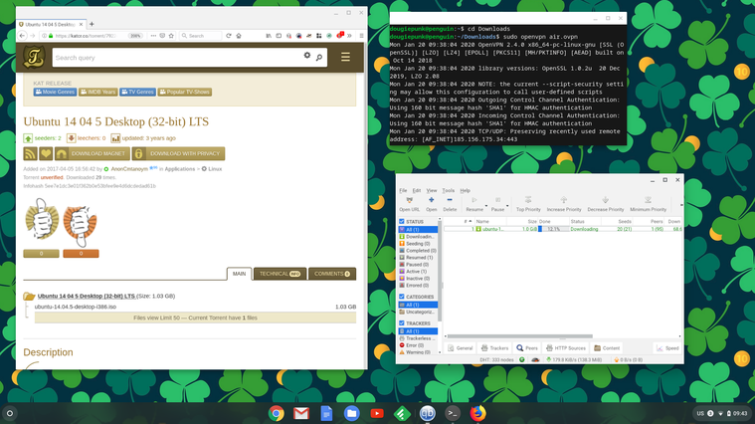Toggle the CATEGORIES filter checkbox

[x=402, y=296]
